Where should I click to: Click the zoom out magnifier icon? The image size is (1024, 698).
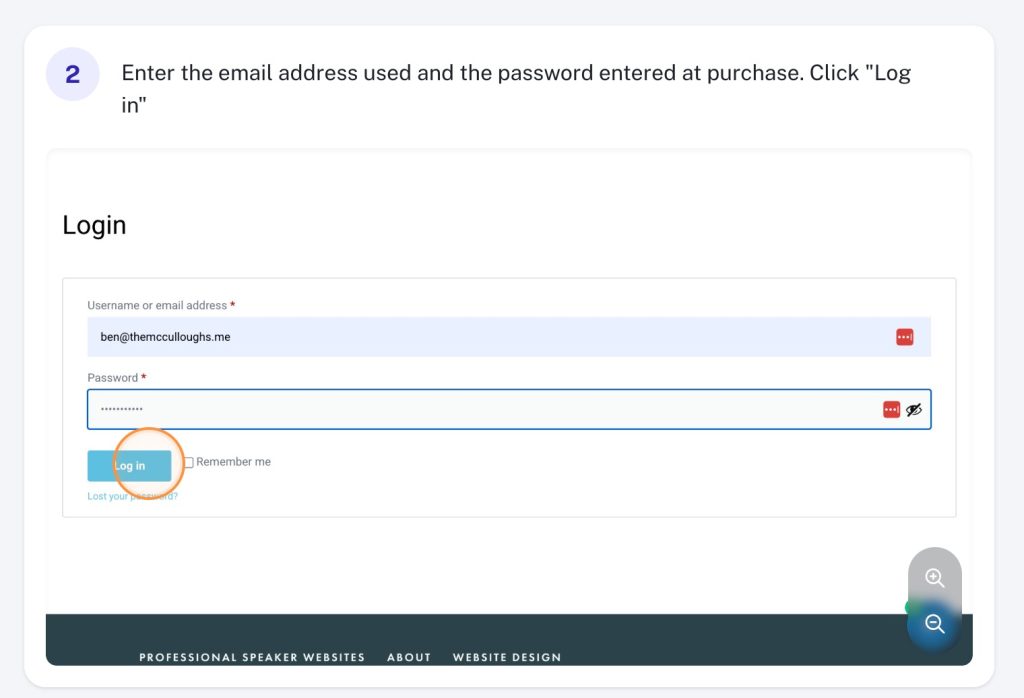coord(935,624)
